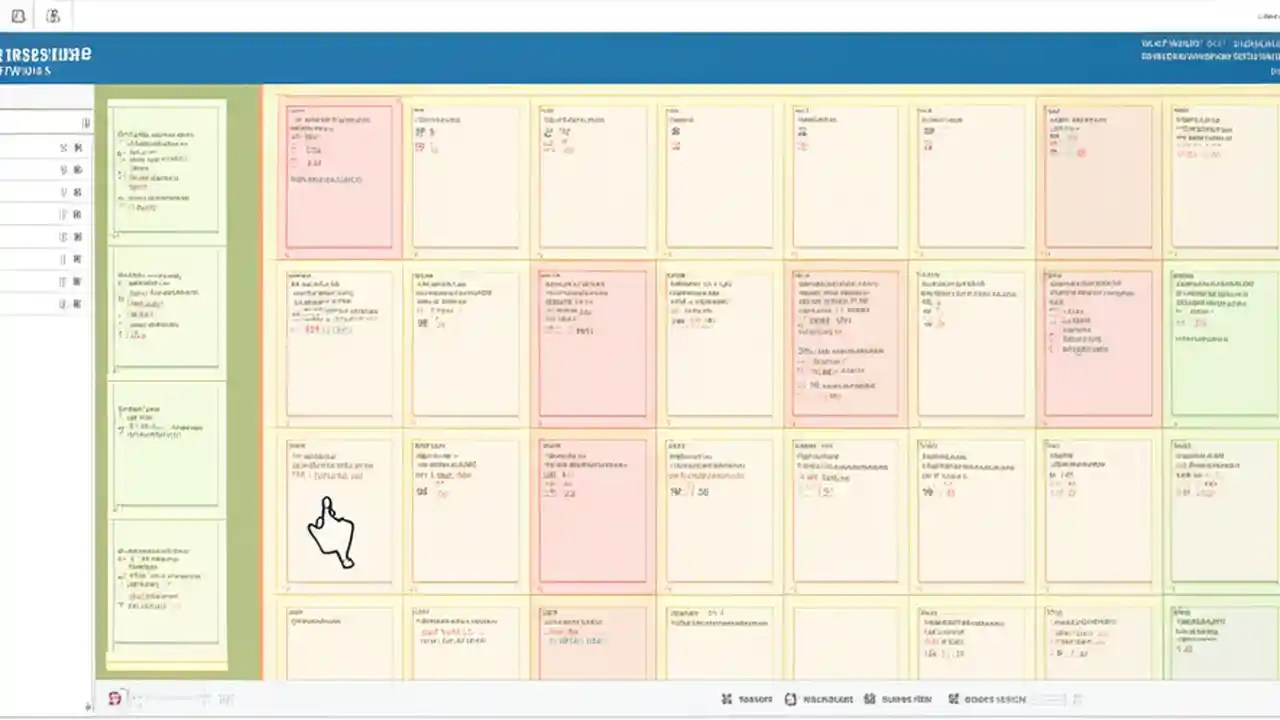Click the green card at the bottom-right corner of the board
The width and height of the screenshot is (1280, 720).
tap(1222, 640)
